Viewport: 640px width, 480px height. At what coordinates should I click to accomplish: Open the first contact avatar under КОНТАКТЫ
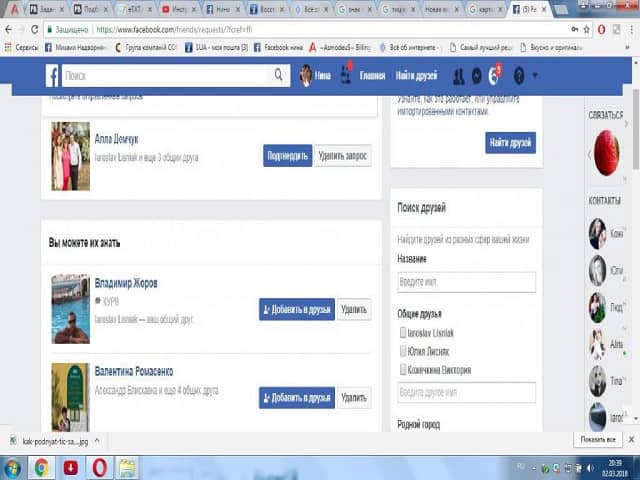point(598,233)
